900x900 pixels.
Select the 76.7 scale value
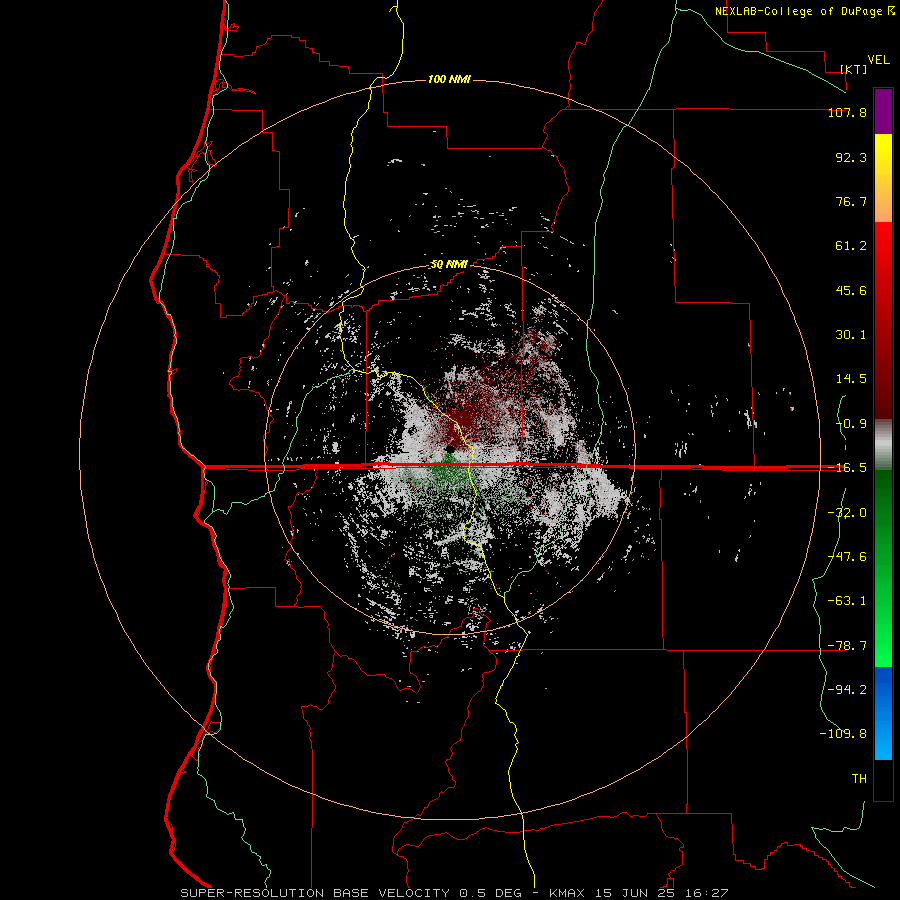click(x=851, y=201)
